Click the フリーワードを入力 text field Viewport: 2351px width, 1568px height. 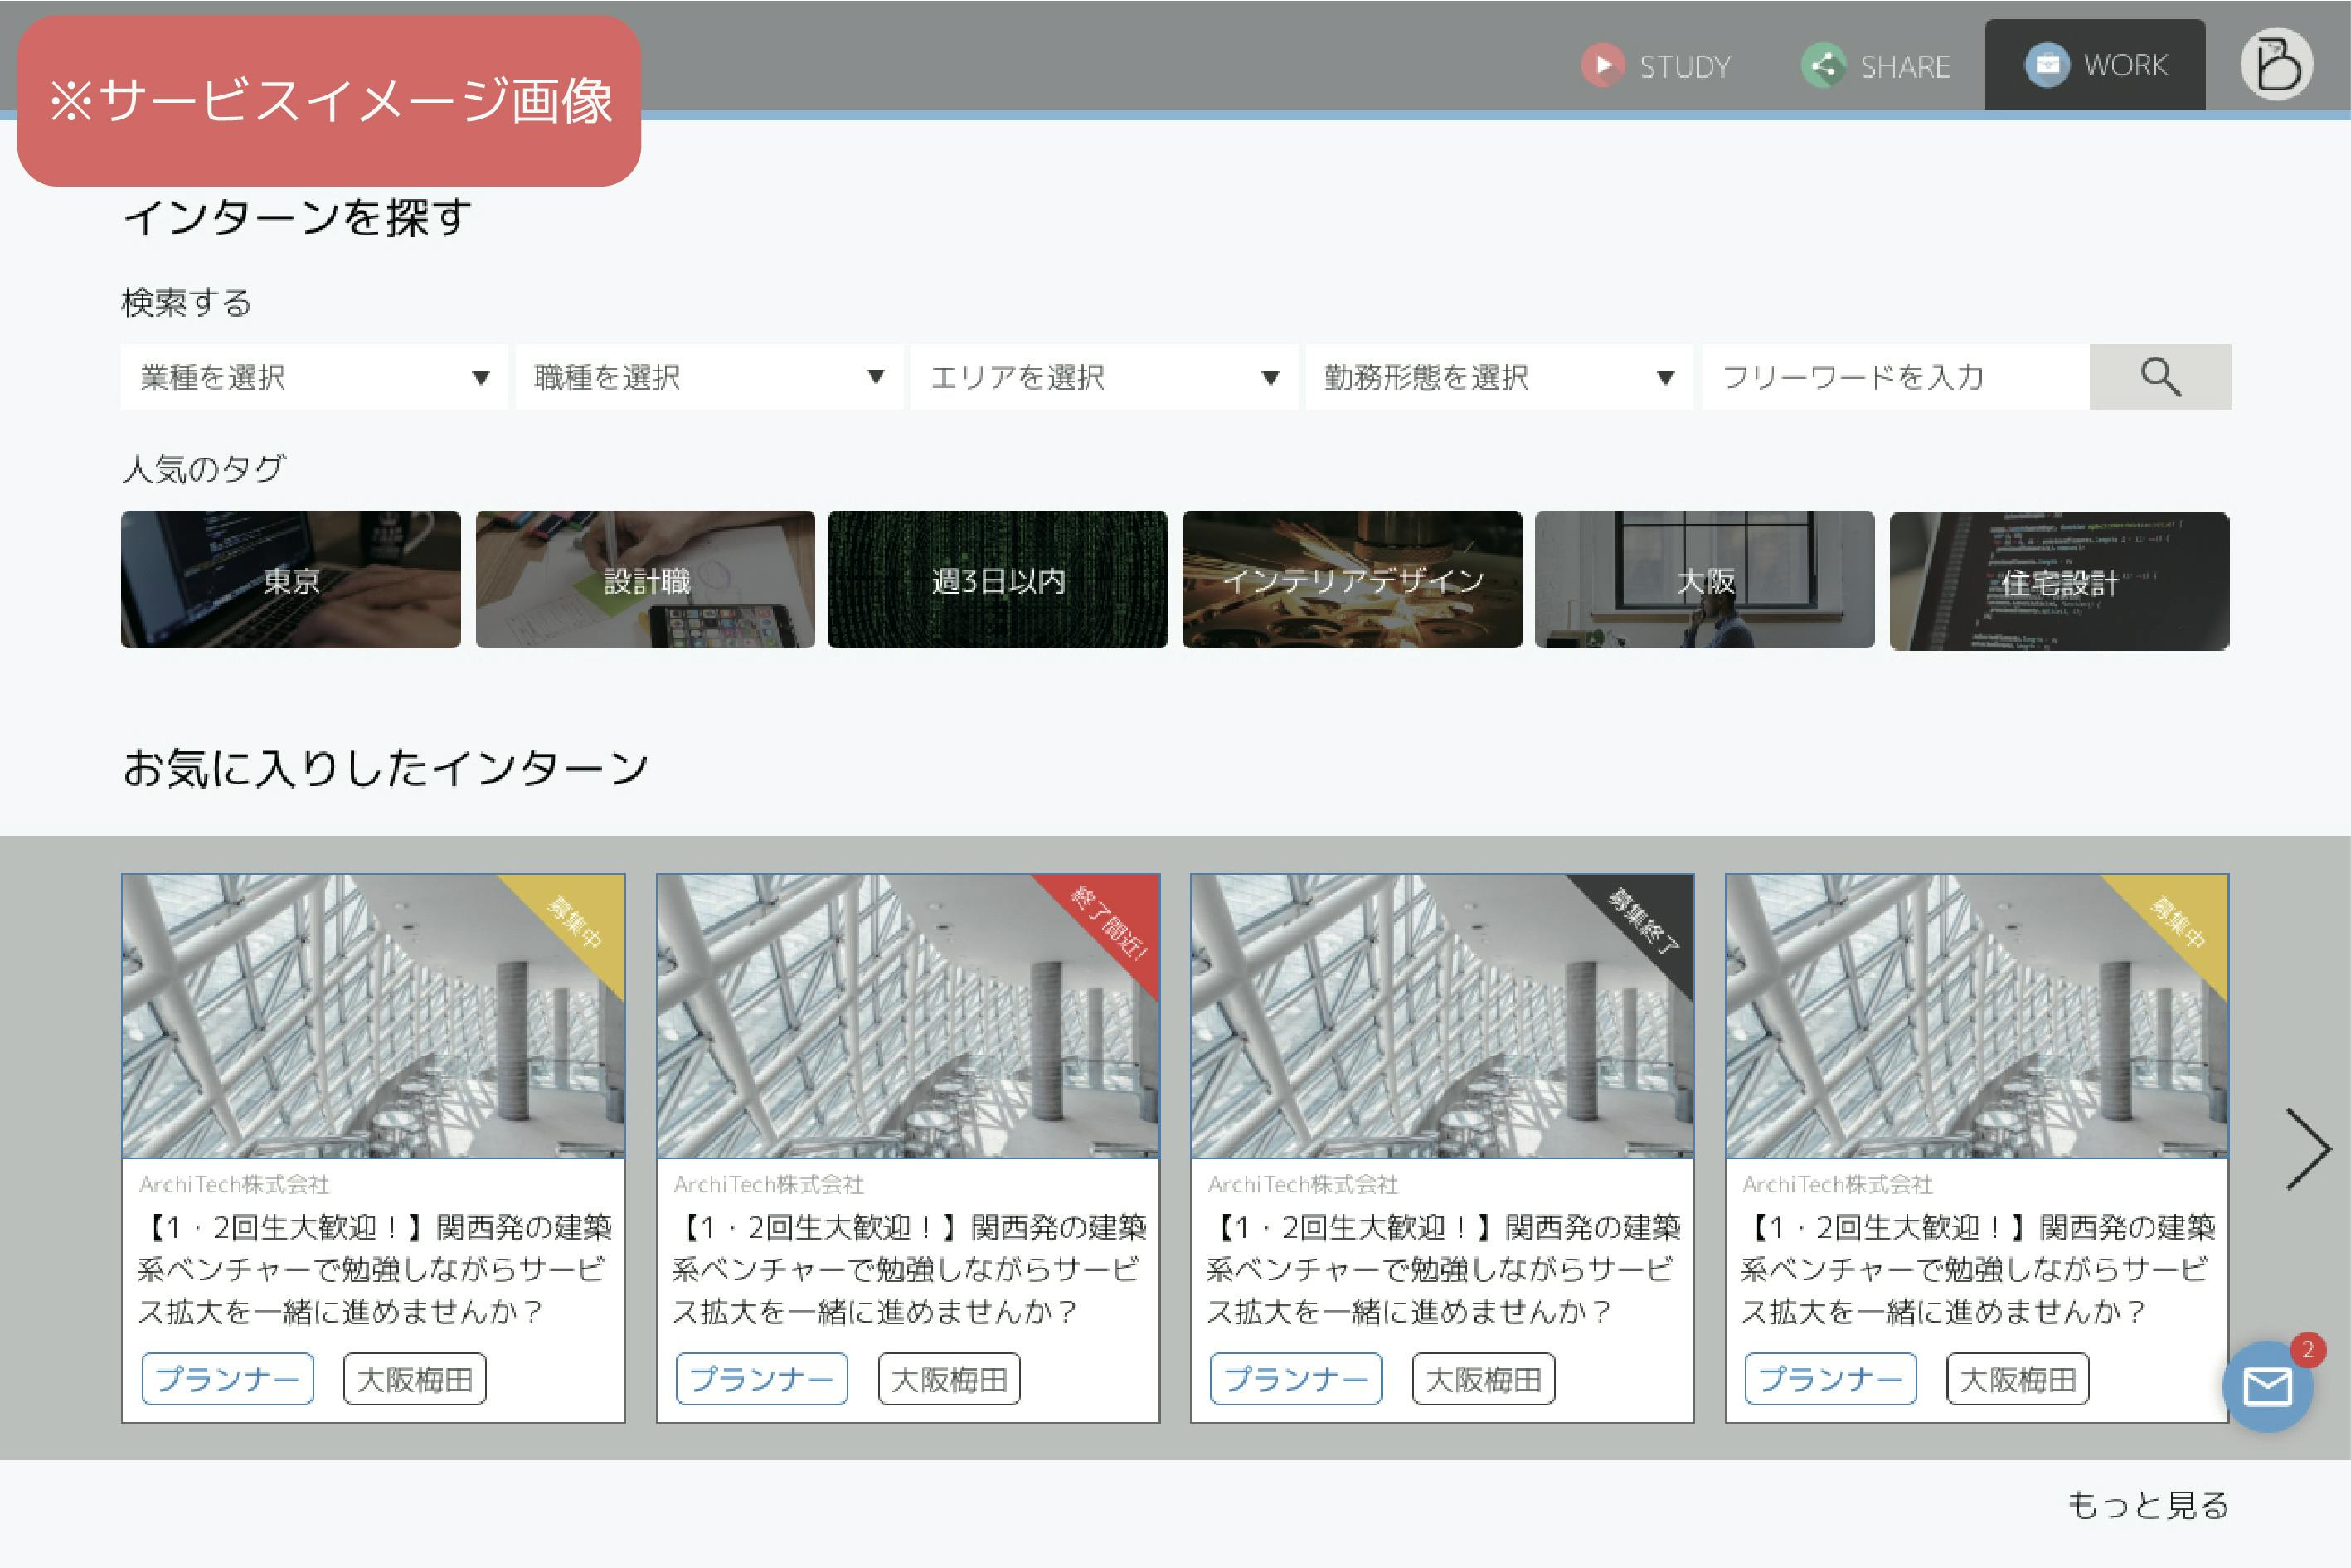(x=1895, y=377)
